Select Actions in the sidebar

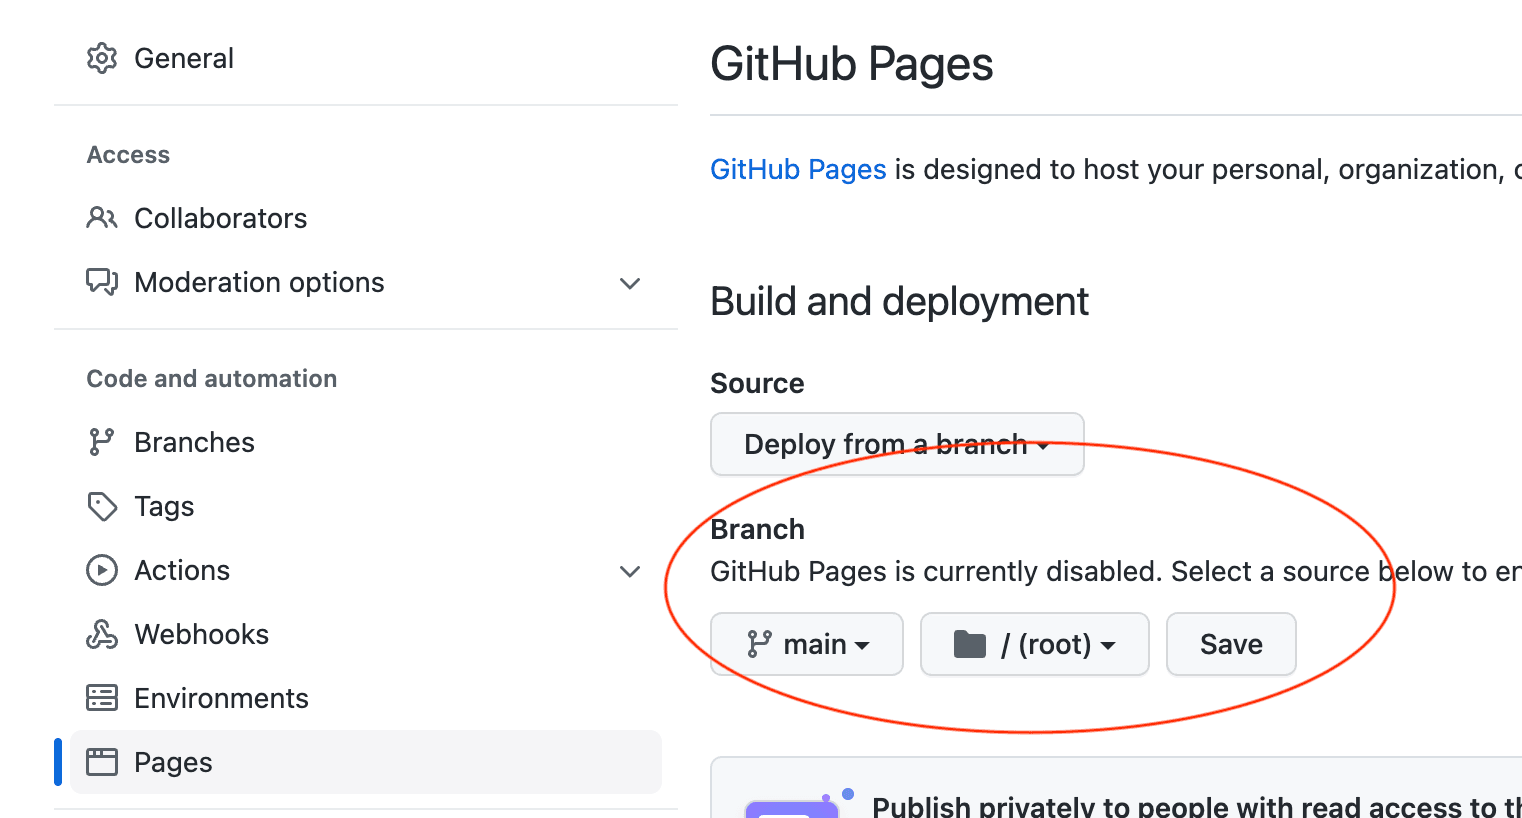pos(366,570)
